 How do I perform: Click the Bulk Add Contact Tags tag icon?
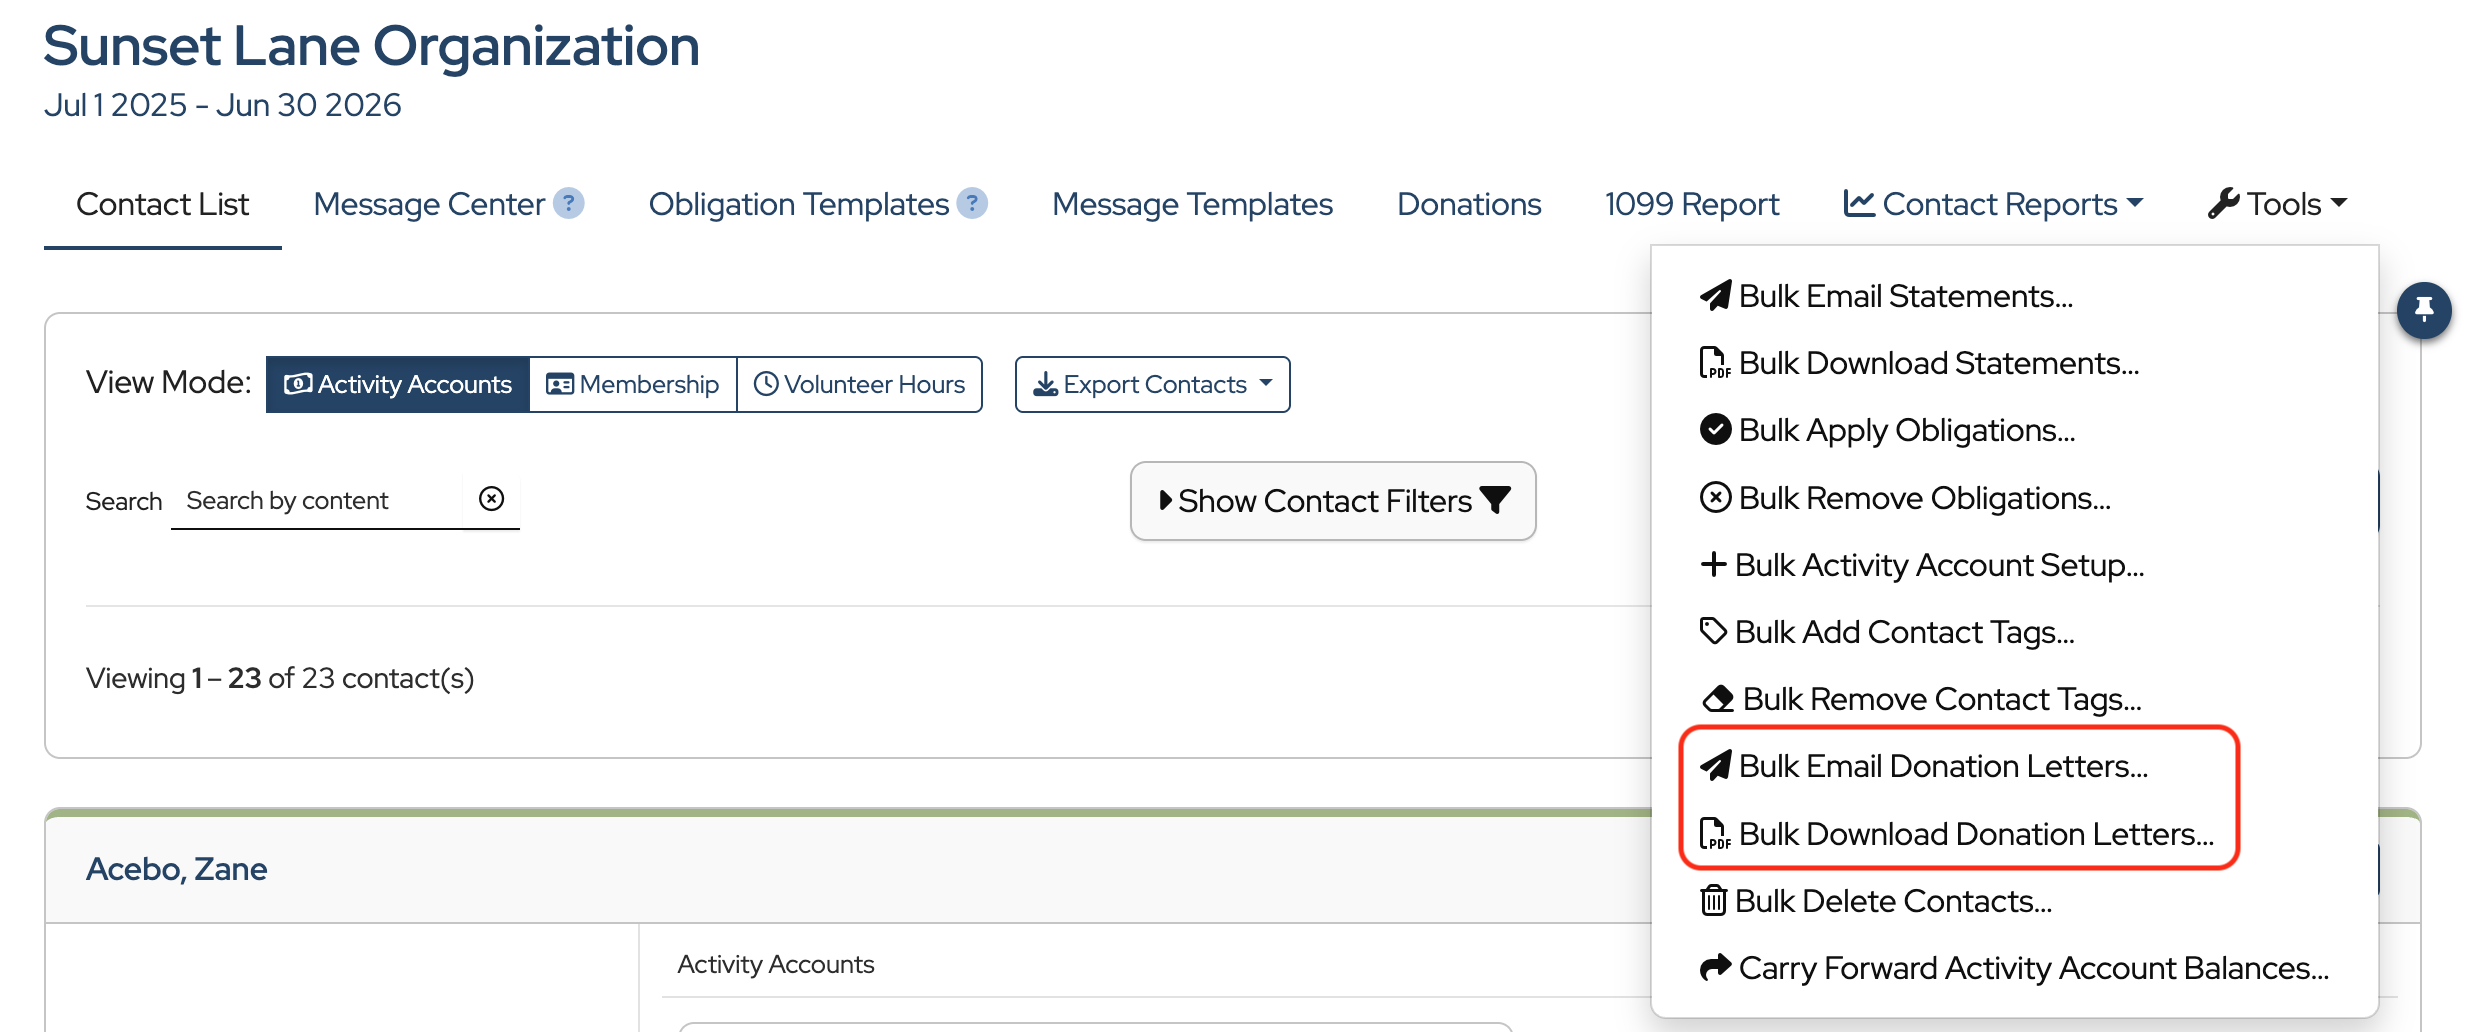(1713, 632)
